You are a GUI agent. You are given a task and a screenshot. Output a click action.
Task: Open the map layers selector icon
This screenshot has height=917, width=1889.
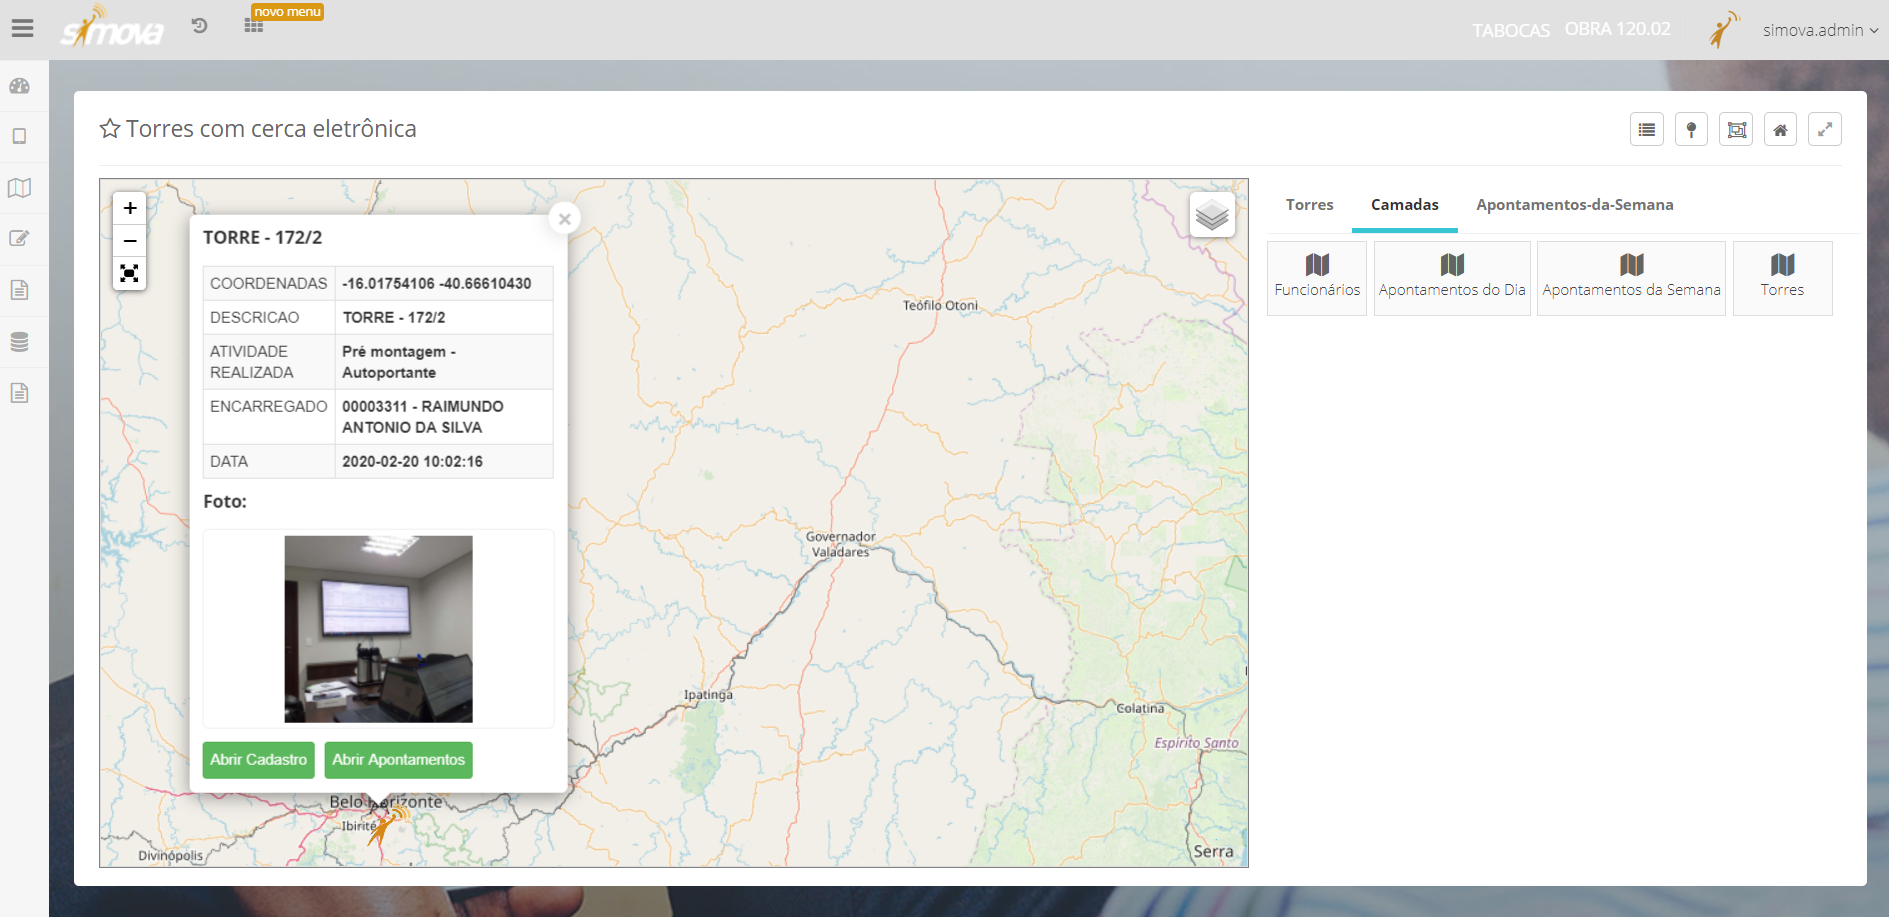coord(1211,215)
